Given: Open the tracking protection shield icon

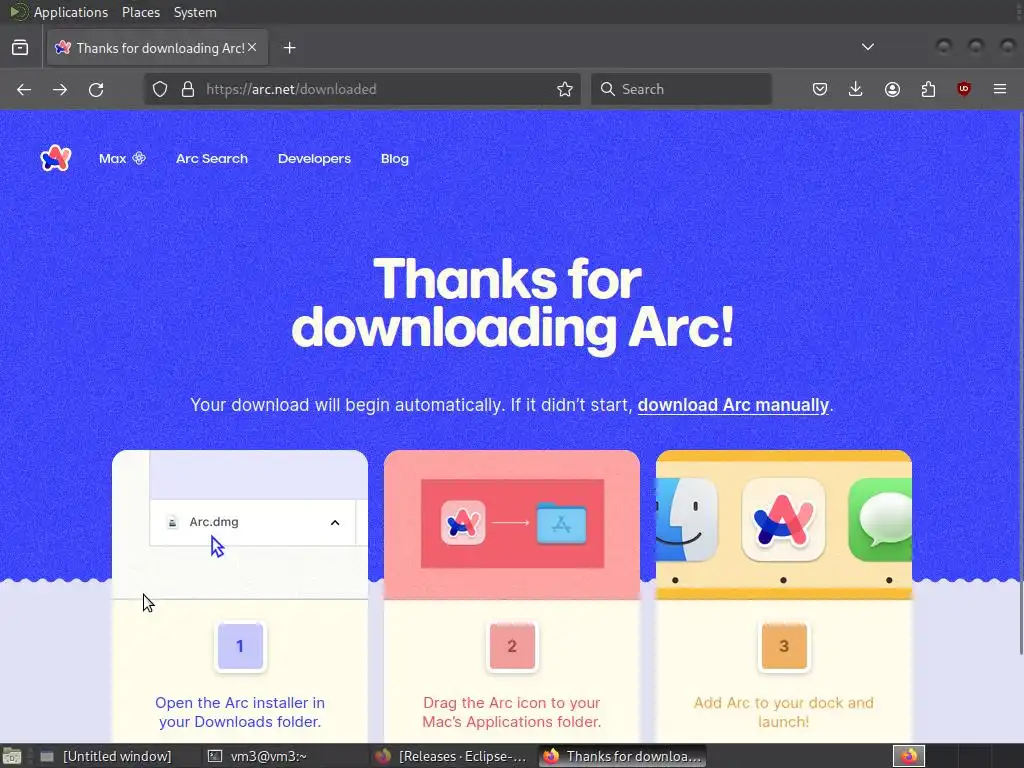Looking at the screenshot, I should [160, 89].
